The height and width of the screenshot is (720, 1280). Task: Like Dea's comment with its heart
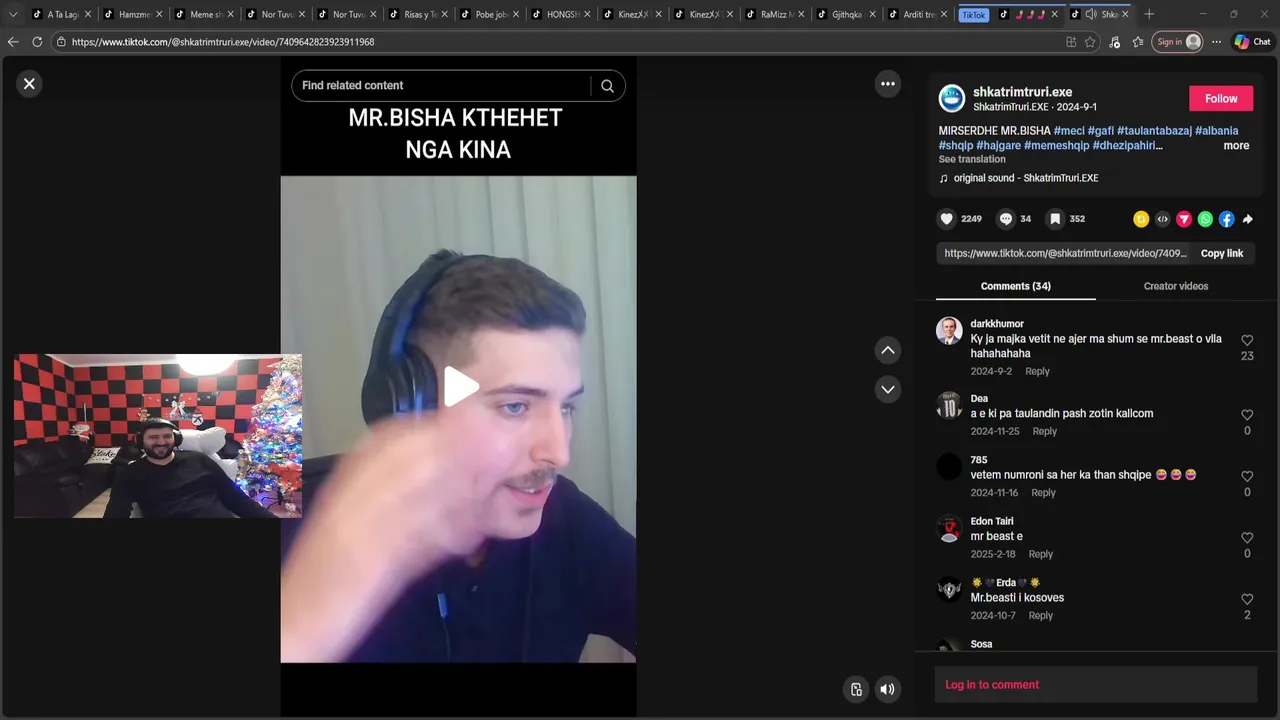coord(1247,415)
